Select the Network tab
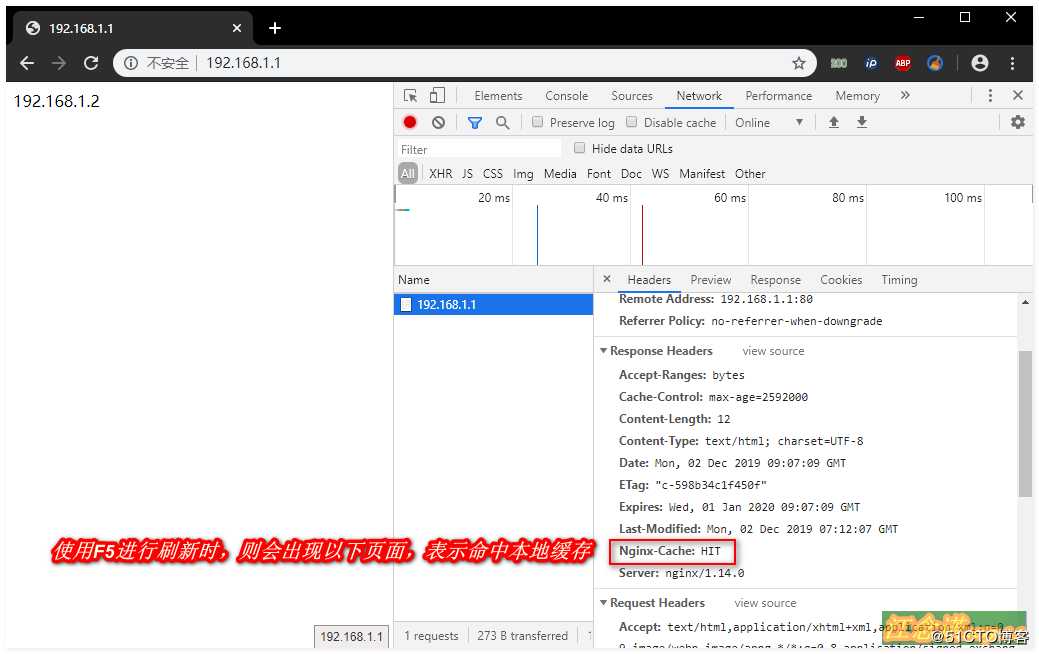 point(699,96)
